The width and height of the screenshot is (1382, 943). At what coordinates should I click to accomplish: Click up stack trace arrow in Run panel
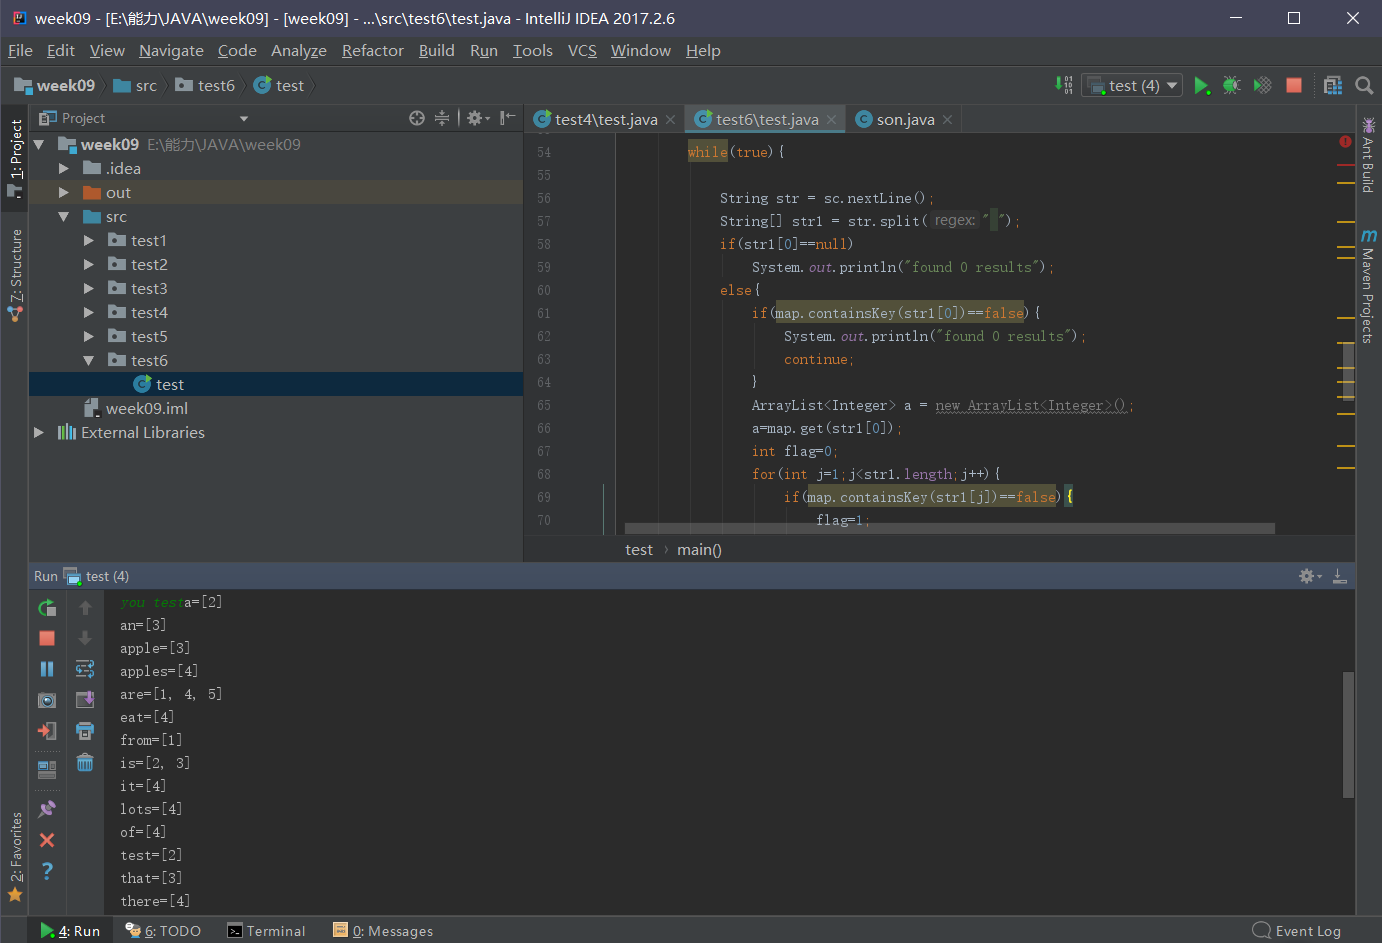point(85,607)
